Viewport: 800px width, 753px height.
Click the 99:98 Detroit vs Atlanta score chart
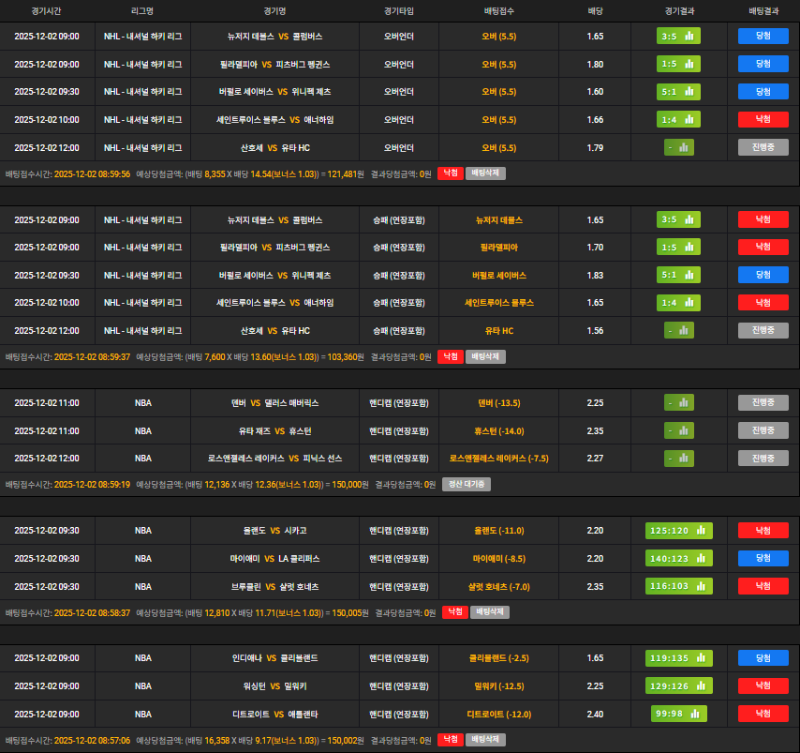pos(679,713)
